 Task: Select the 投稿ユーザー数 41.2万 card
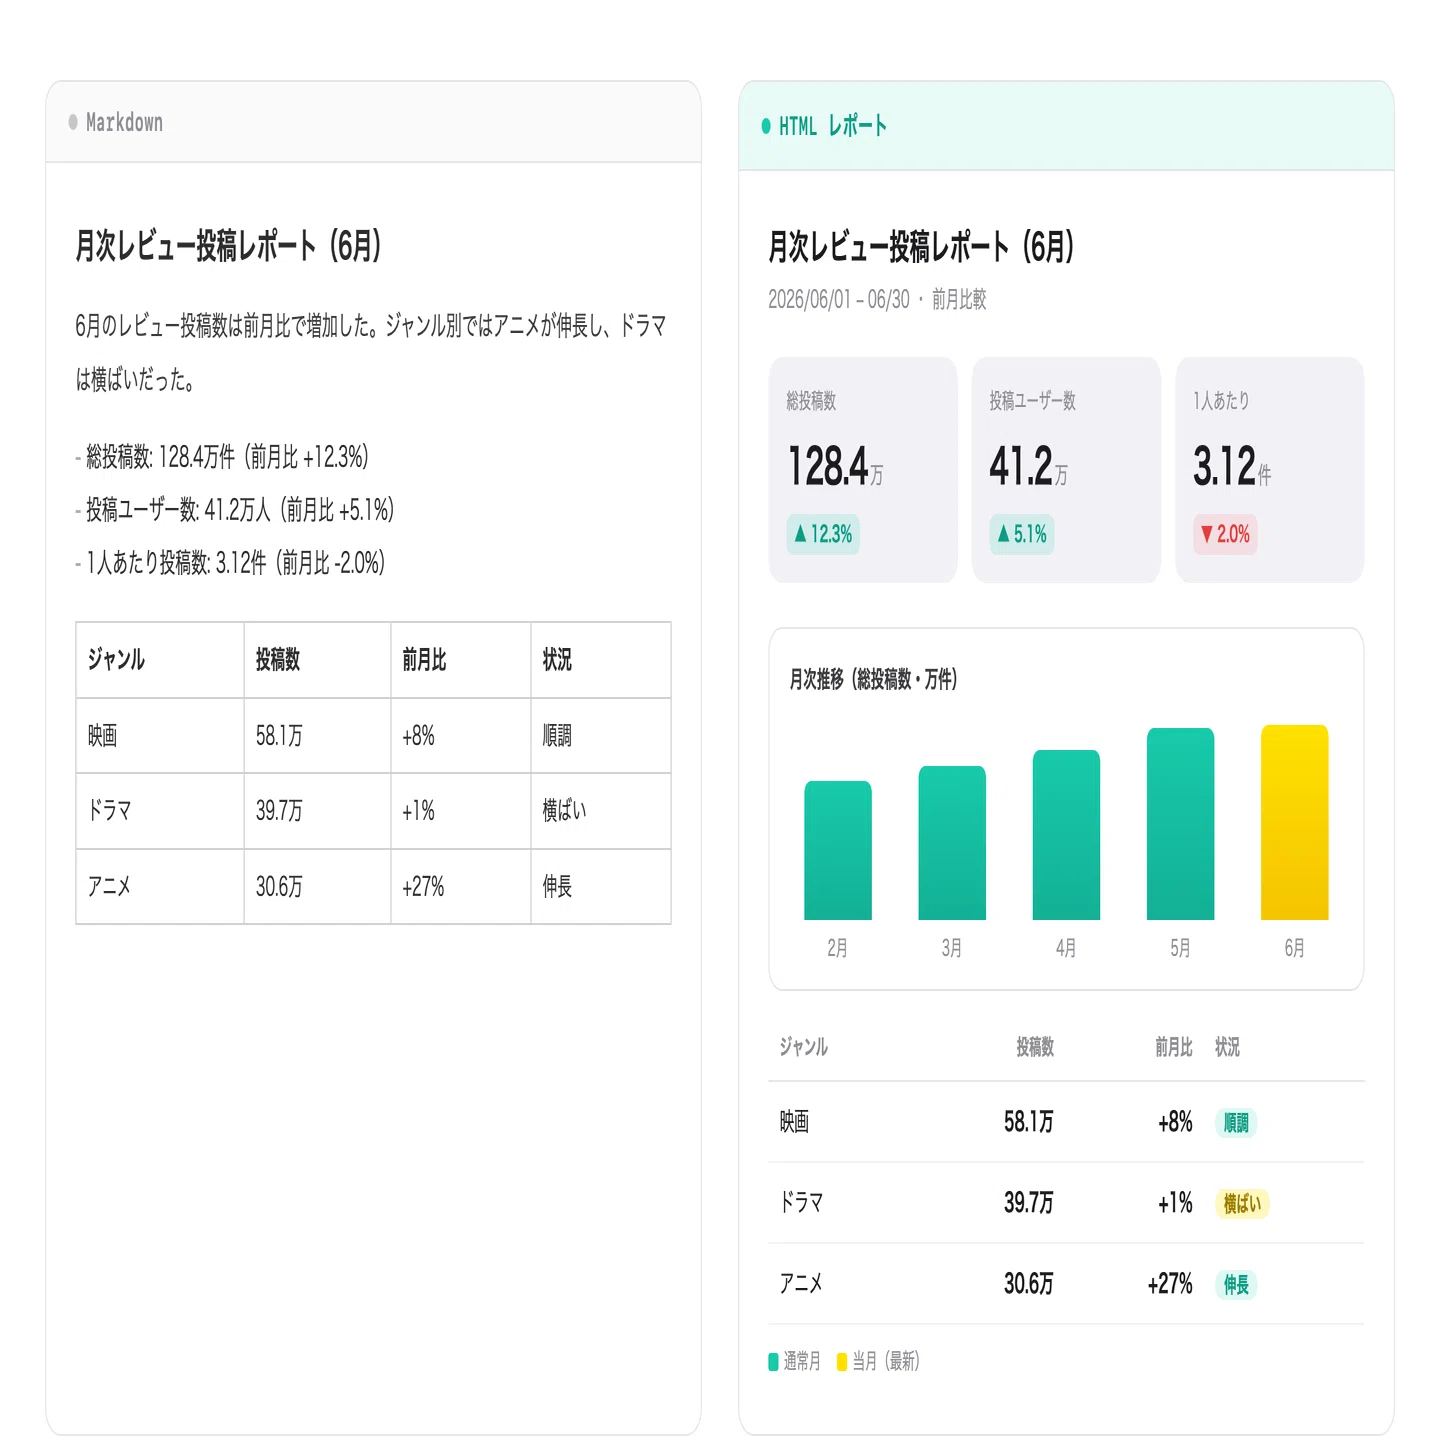point(1066,470)
